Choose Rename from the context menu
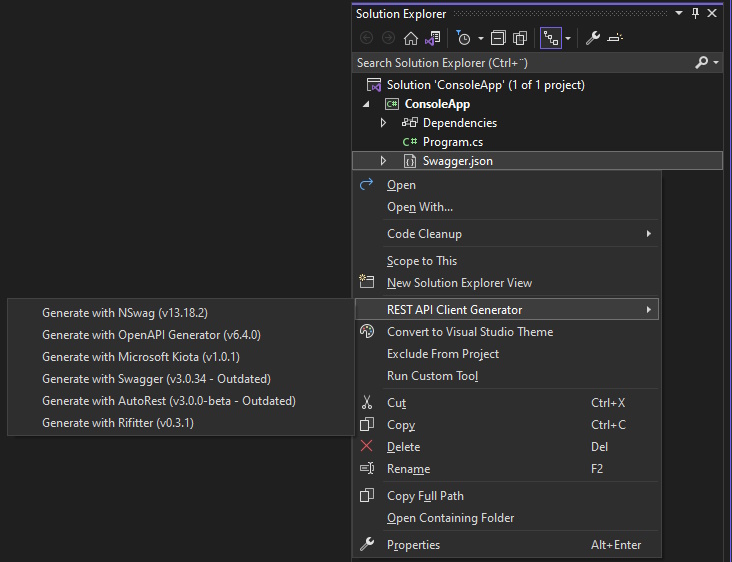The image size is (732, 562). [508, 469]
